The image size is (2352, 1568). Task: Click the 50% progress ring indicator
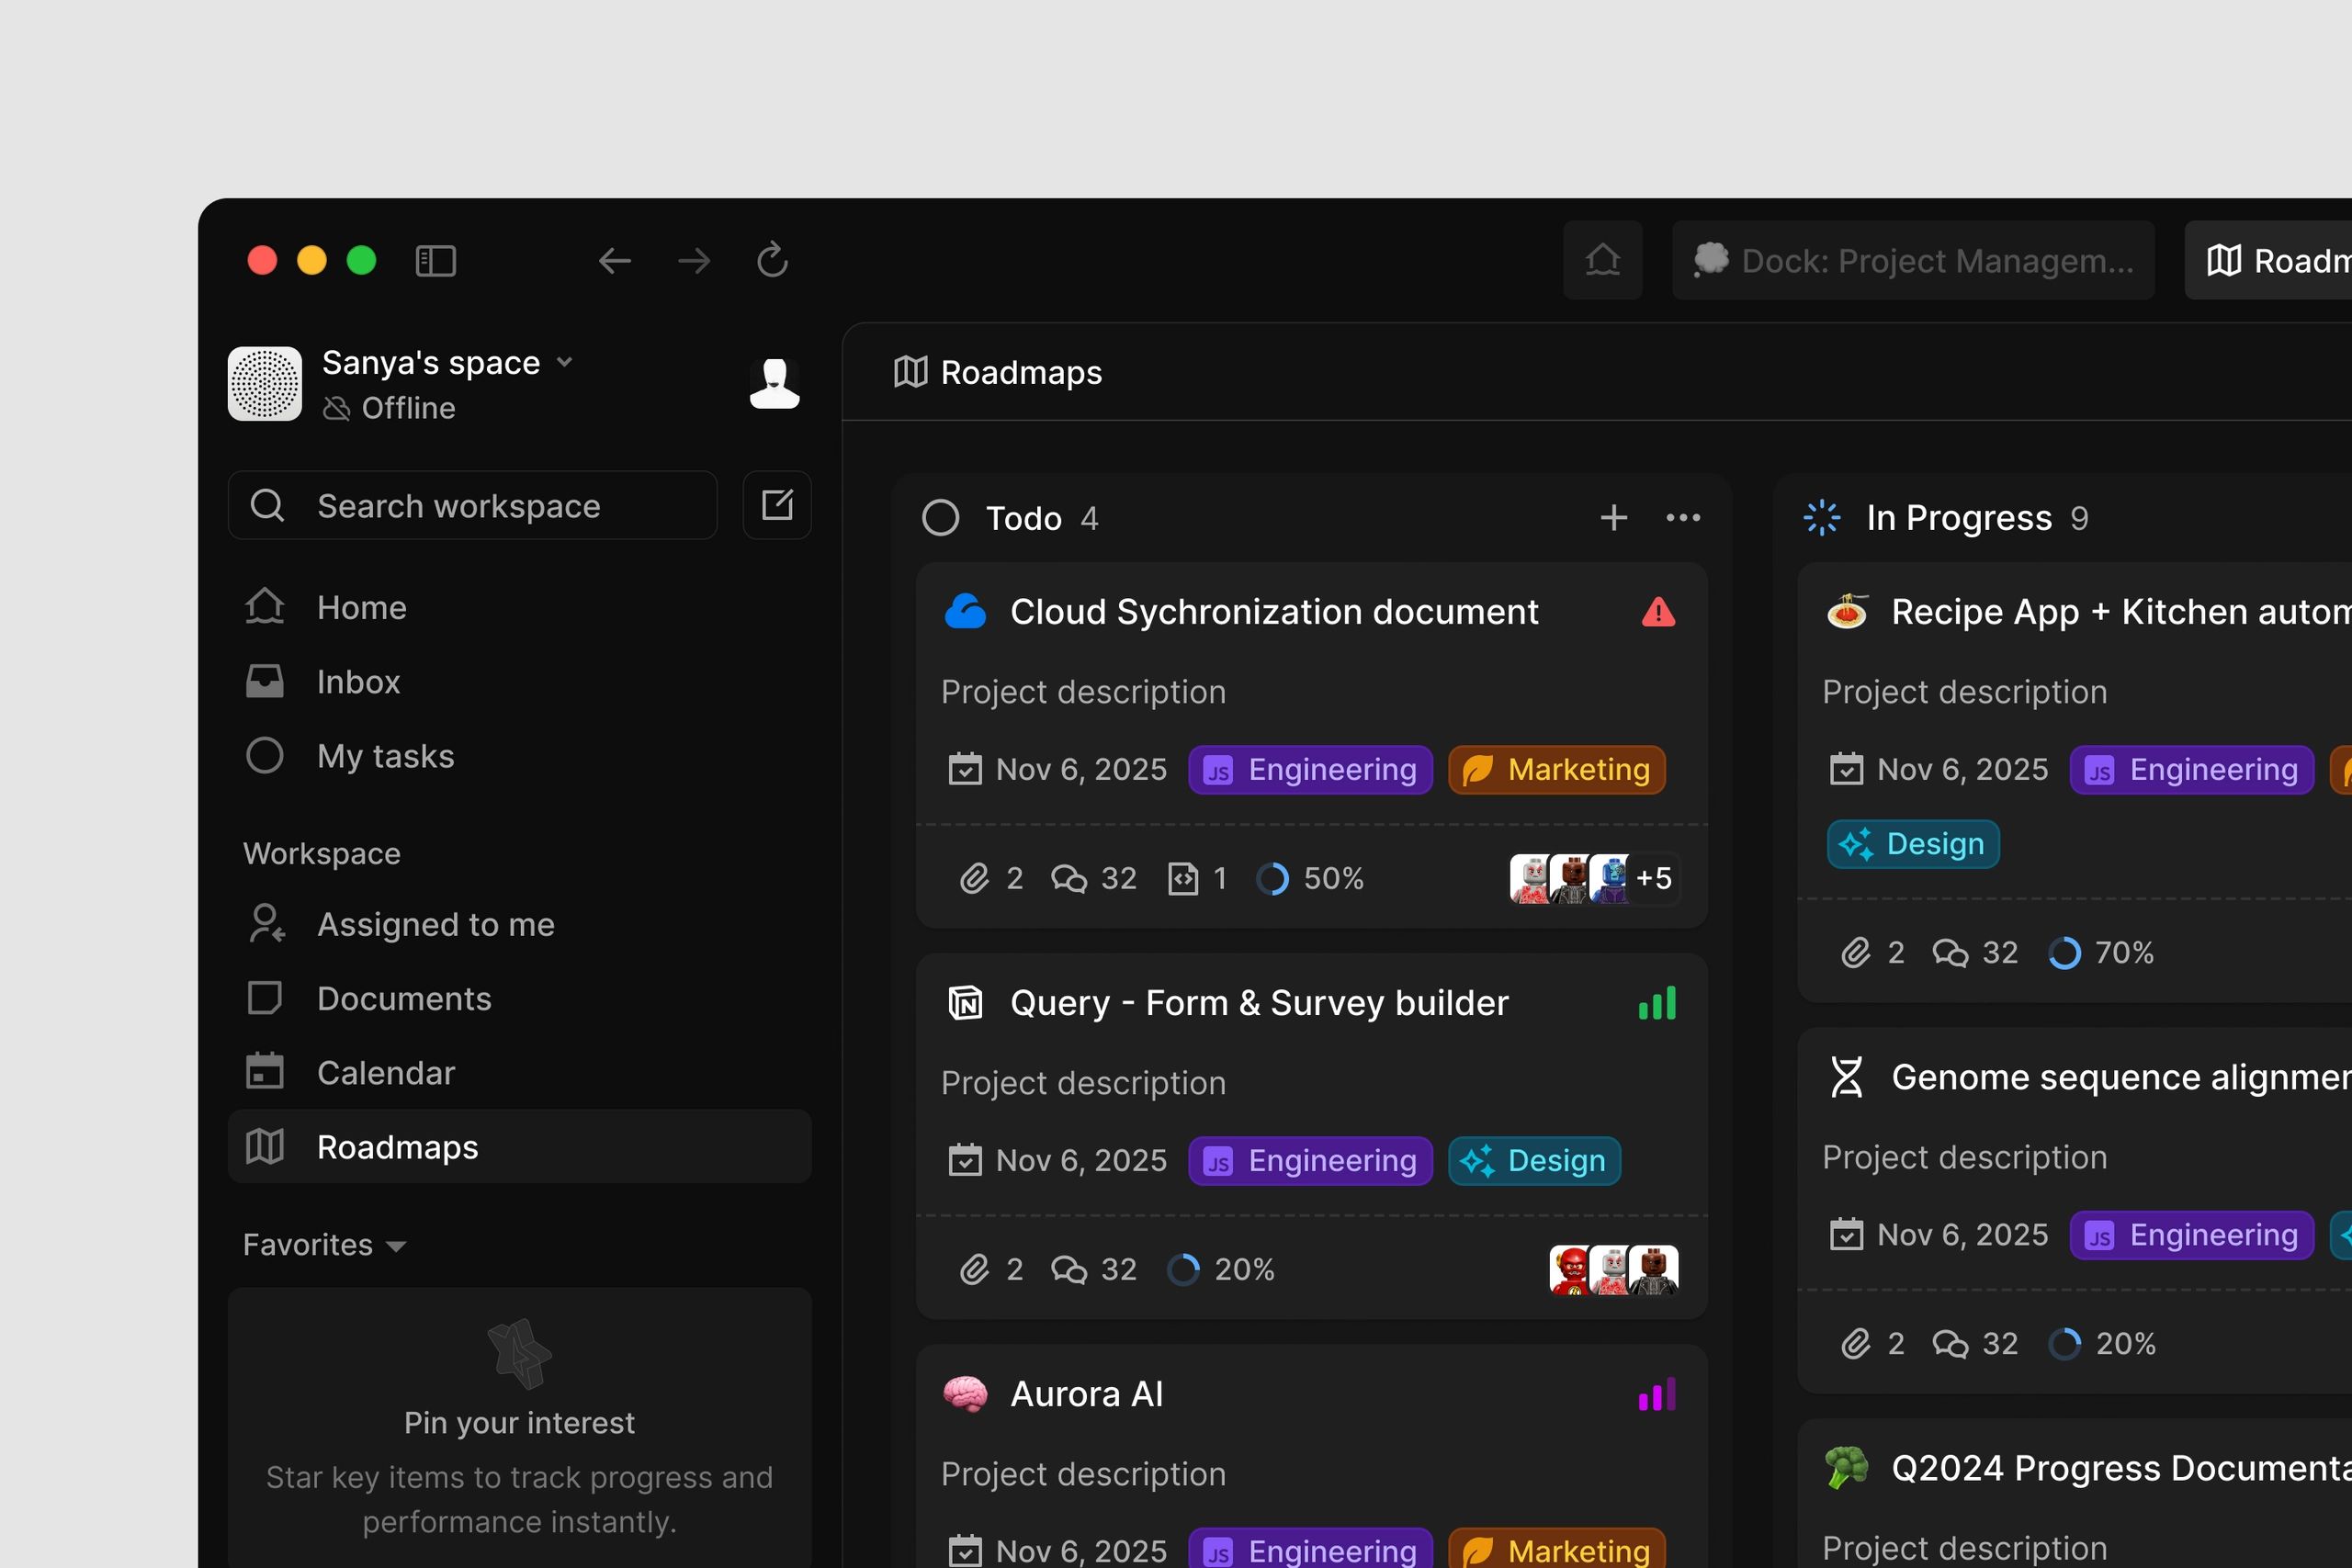[1272, 879]
